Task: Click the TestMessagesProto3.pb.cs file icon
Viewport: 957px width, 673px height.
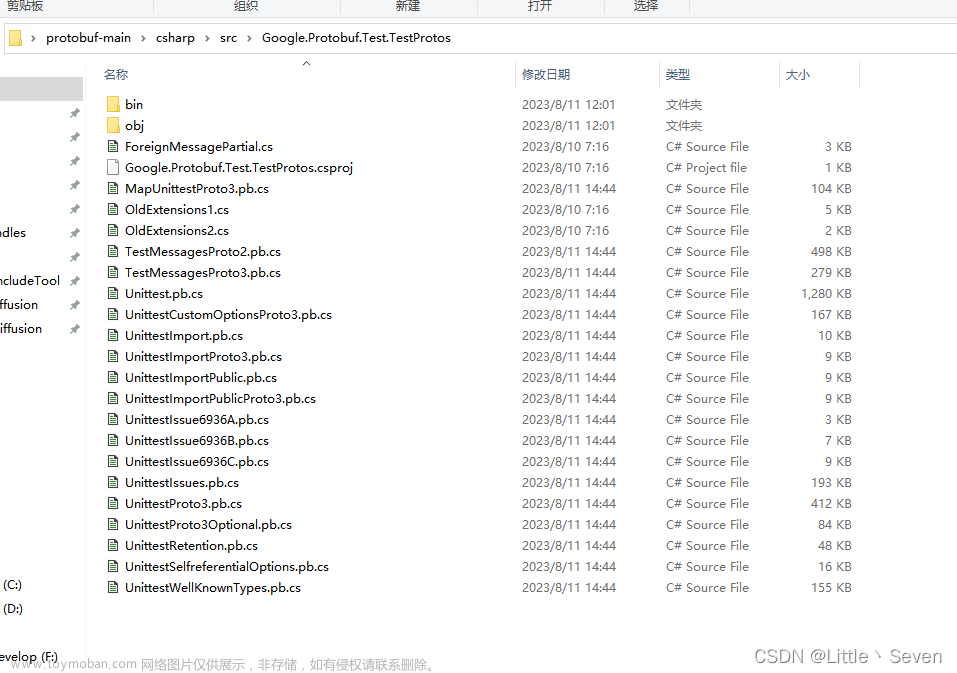Action: pos(113,273)
